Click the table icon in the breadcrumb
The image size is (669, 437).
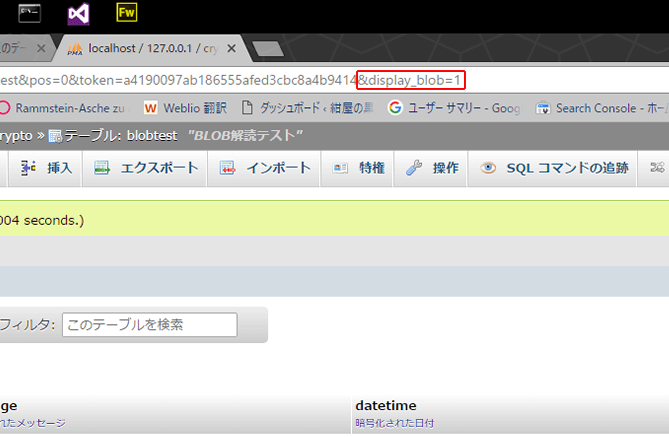point(55,136)
